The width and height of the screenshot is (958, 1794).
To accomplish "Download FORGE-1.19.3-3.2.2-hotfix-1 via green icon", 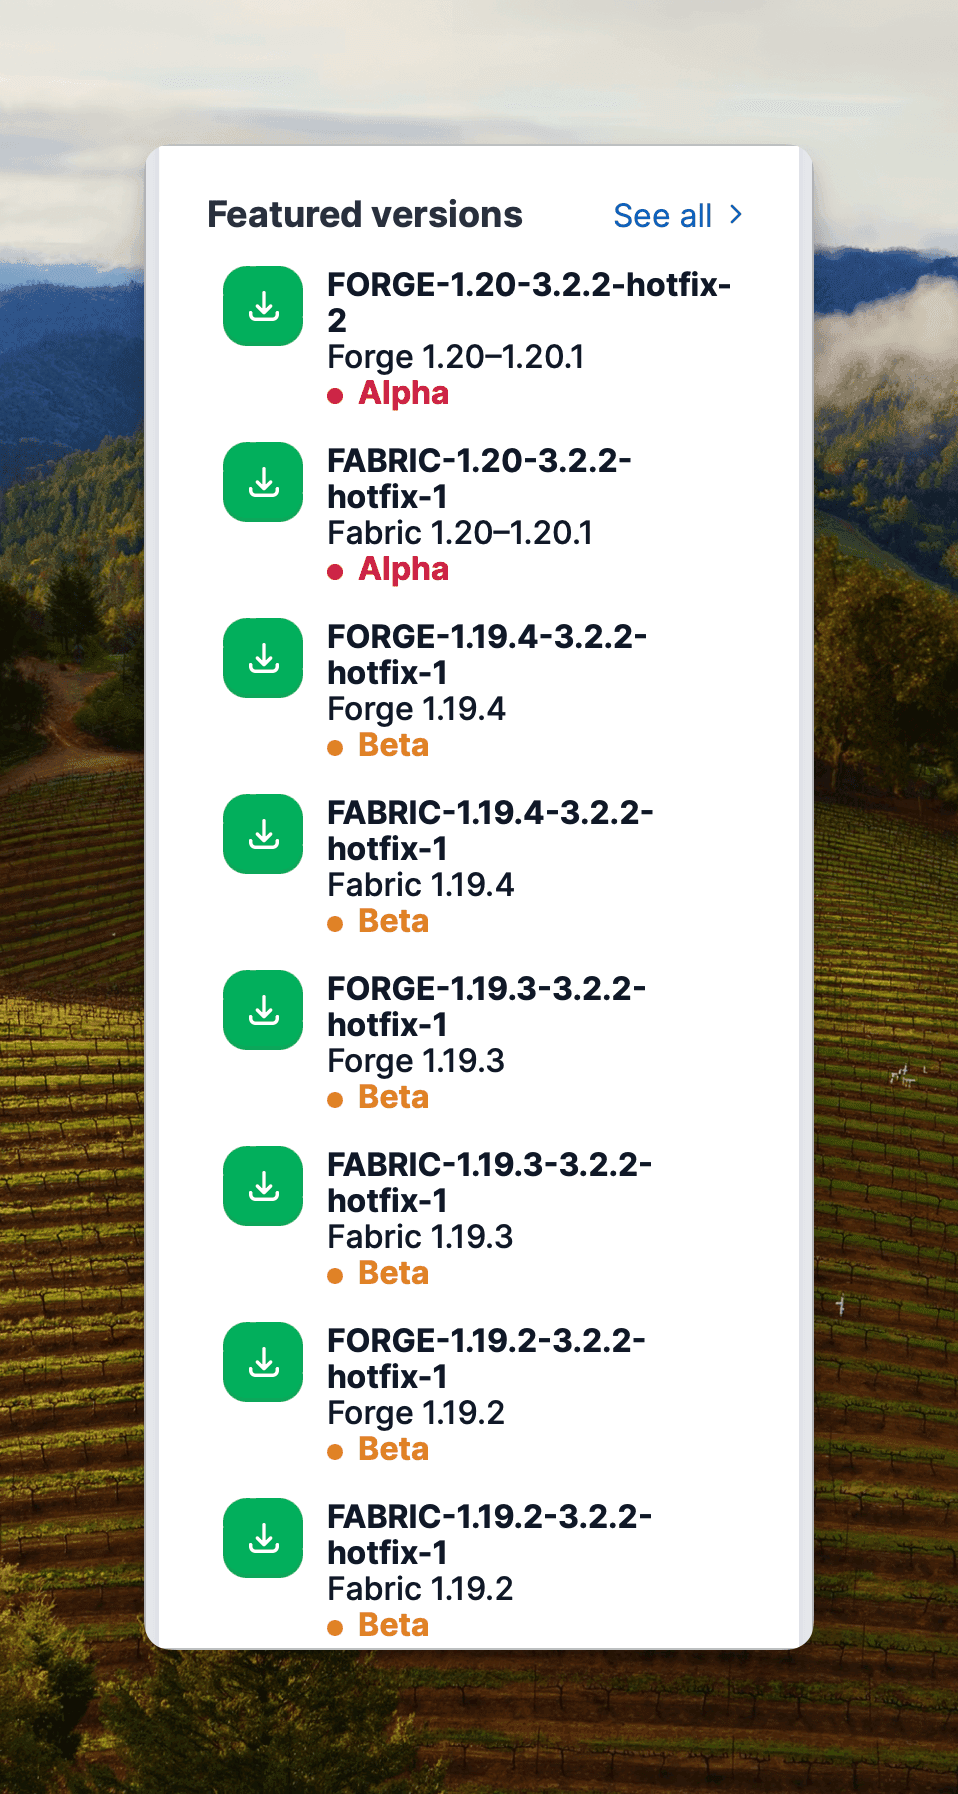I will point(263,1010).
